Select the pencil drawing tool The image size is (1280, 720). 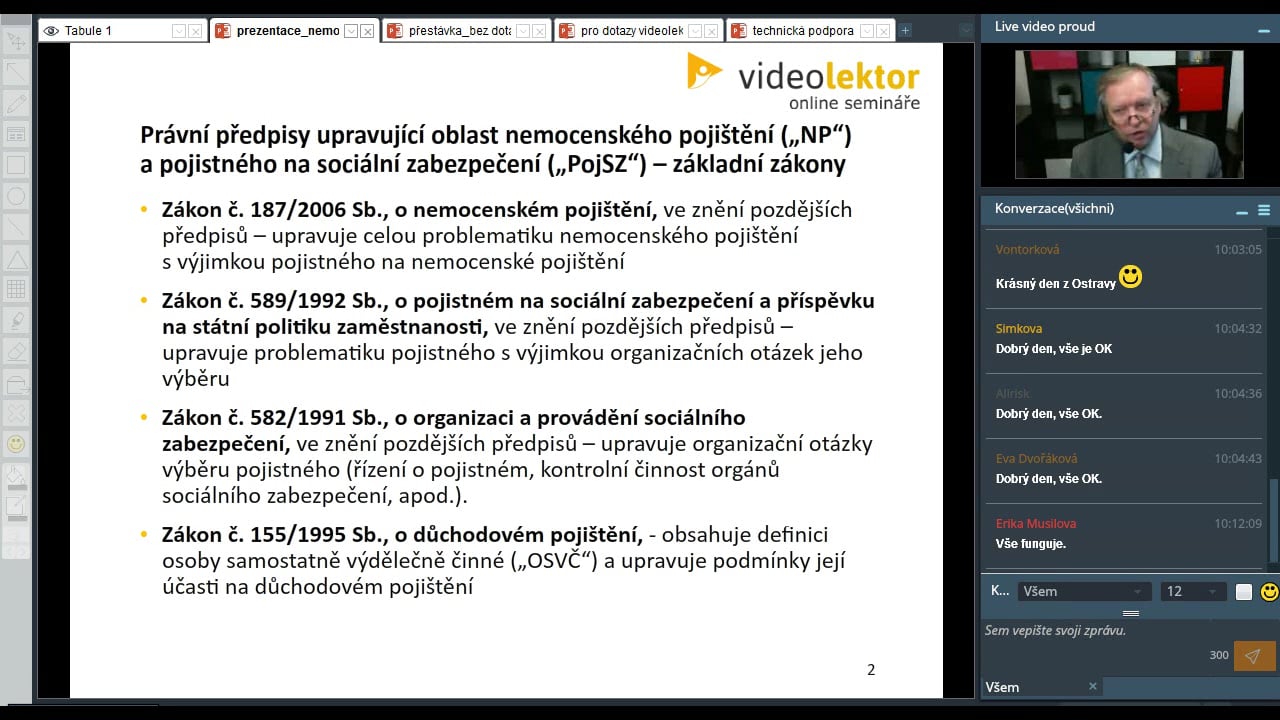coord(16,103)
